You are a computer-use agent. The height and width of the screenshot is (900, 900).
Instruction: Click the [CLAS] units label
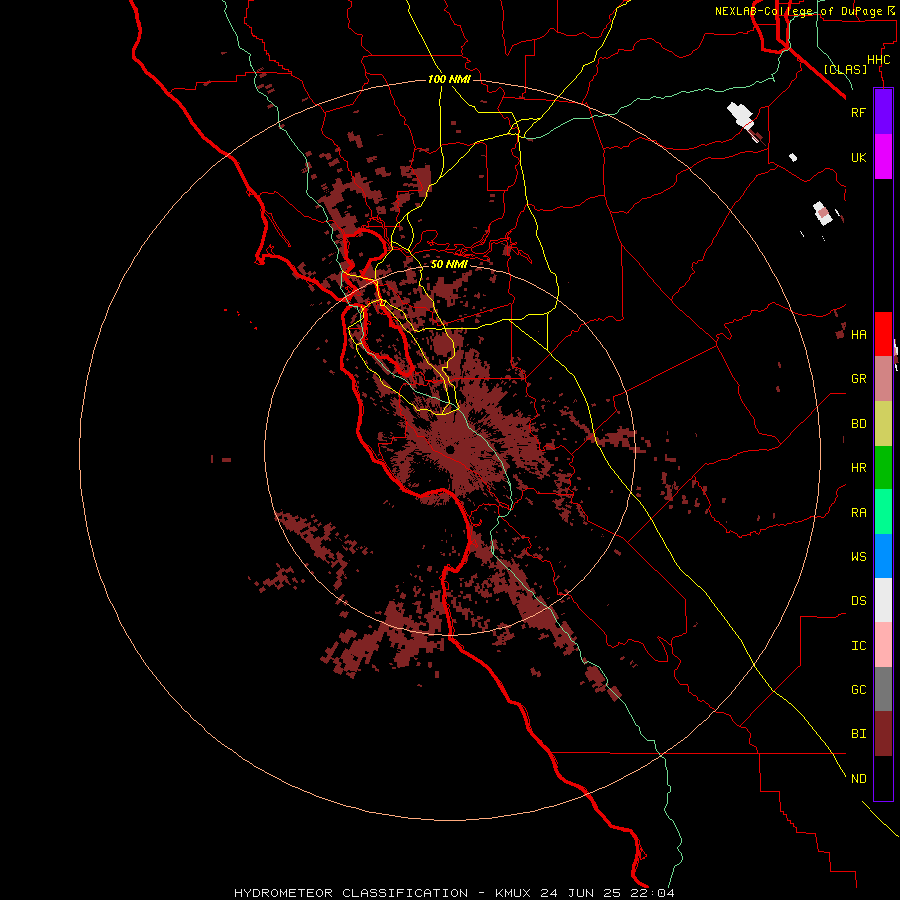(845, 69)
